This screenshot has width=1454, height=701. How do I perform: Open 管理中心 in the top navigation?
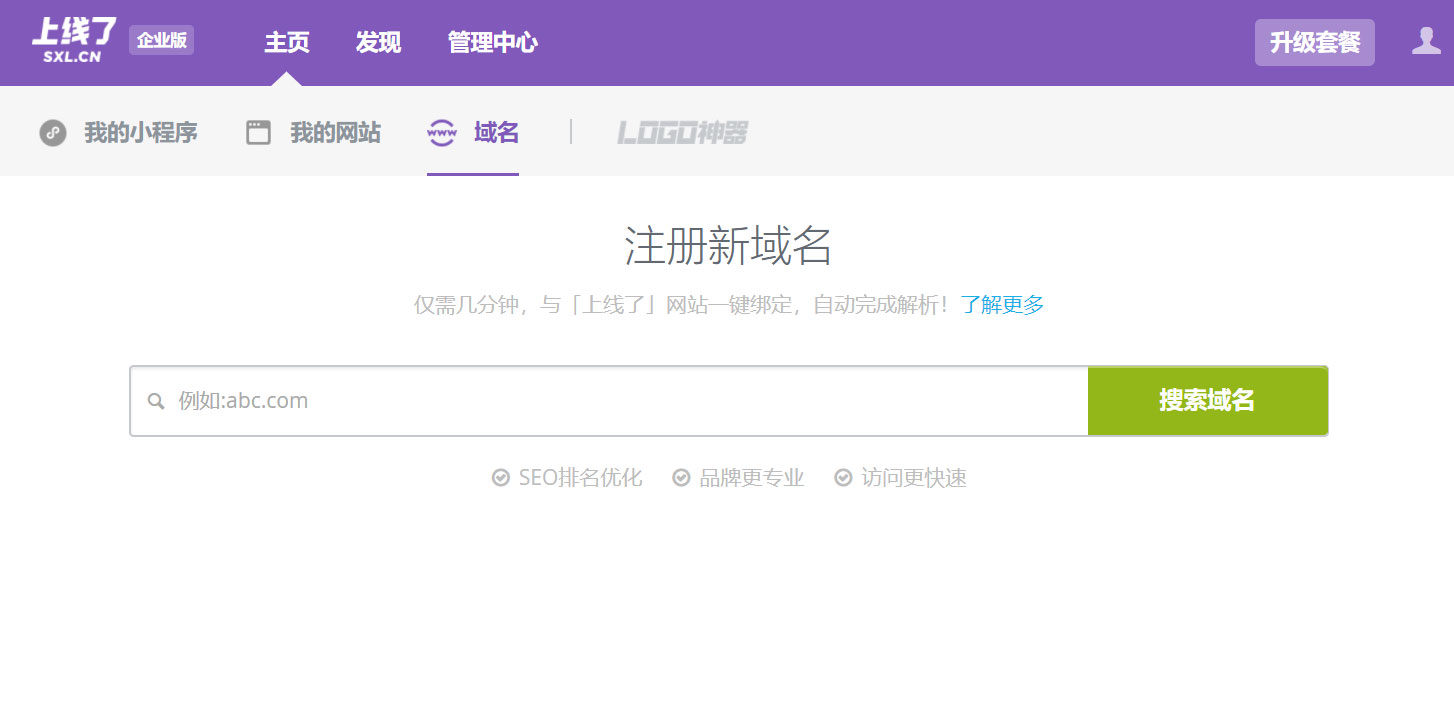[492, 43]
